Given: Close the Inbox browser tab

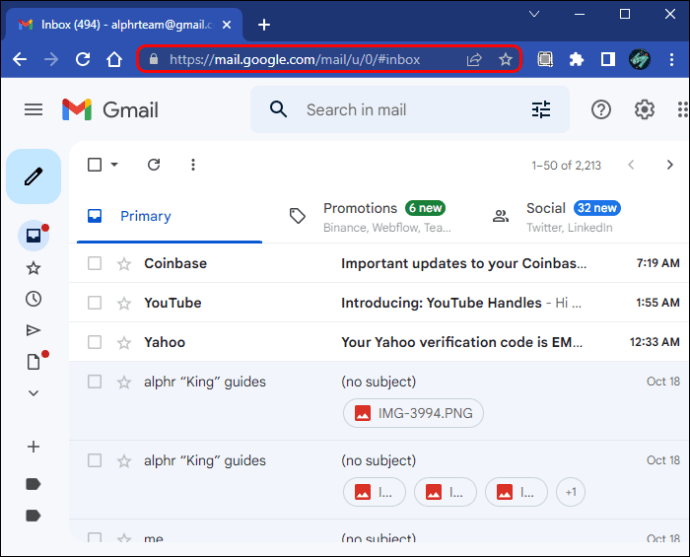Looking at the screenshot, I should (x=227, y=25).
